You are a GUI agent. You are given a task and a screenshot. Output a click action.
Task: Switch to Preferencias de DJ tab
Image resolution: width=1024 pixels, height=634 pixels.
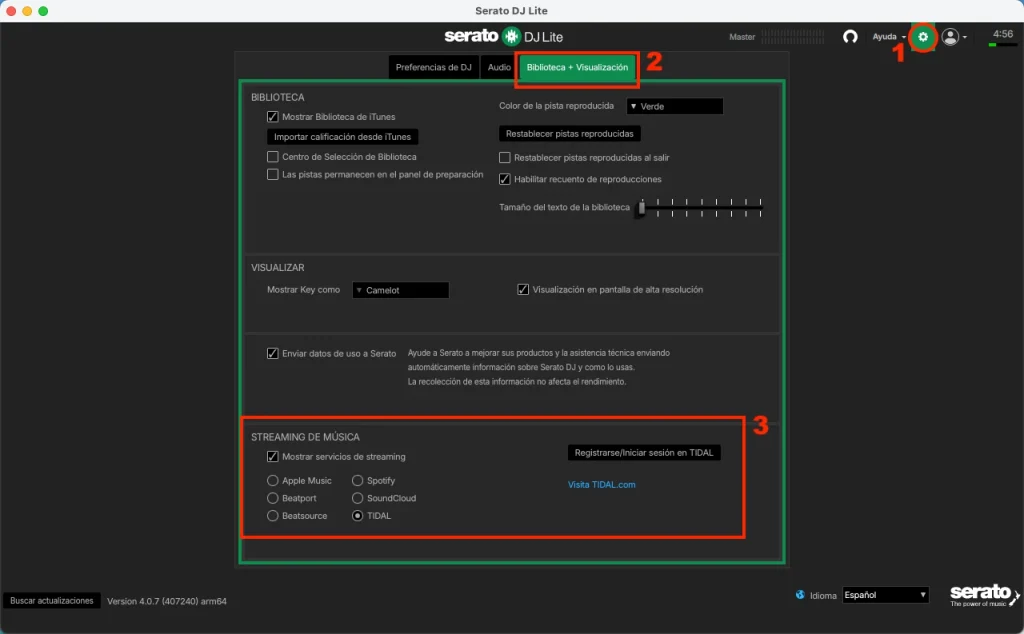click(x=434, y=67)
